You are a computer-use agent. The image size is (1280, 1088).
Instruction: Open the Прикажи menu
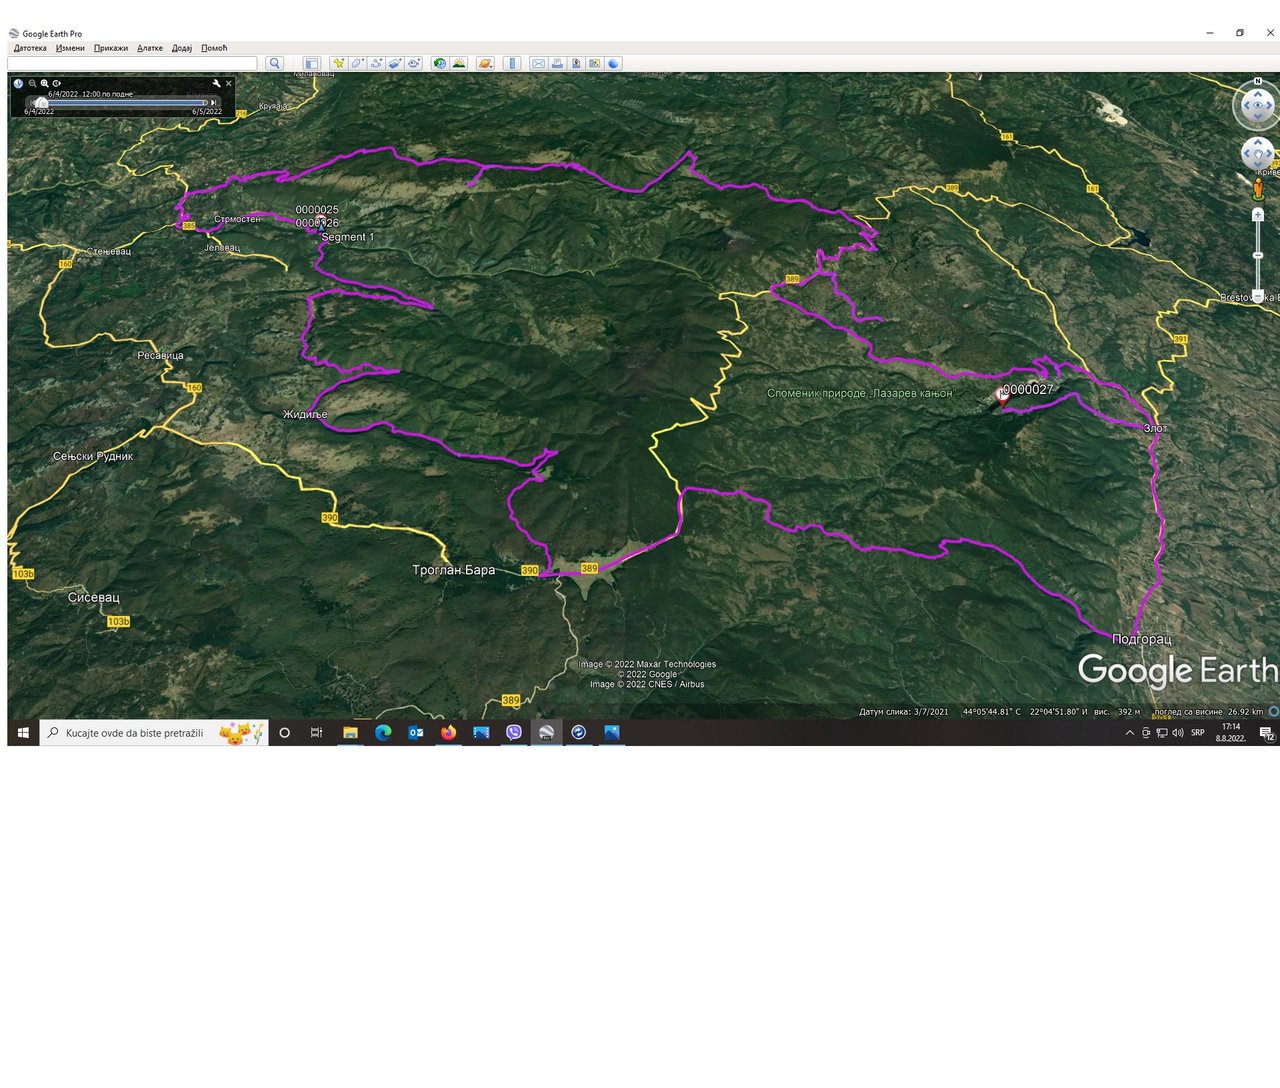(x=111, y=48)
